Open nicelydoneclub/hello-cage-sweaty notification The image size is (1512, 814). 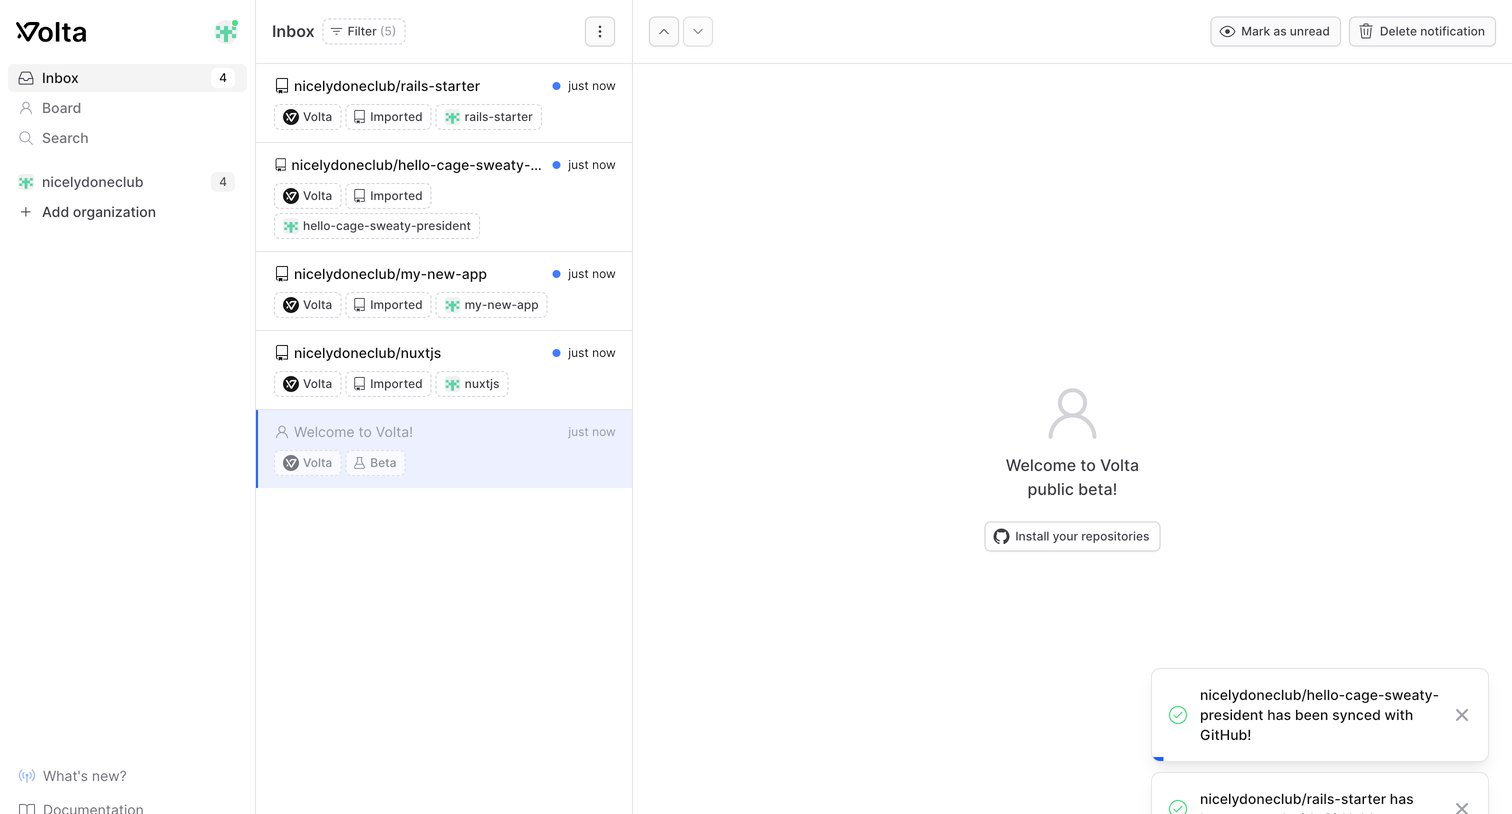tap(444, 197)
